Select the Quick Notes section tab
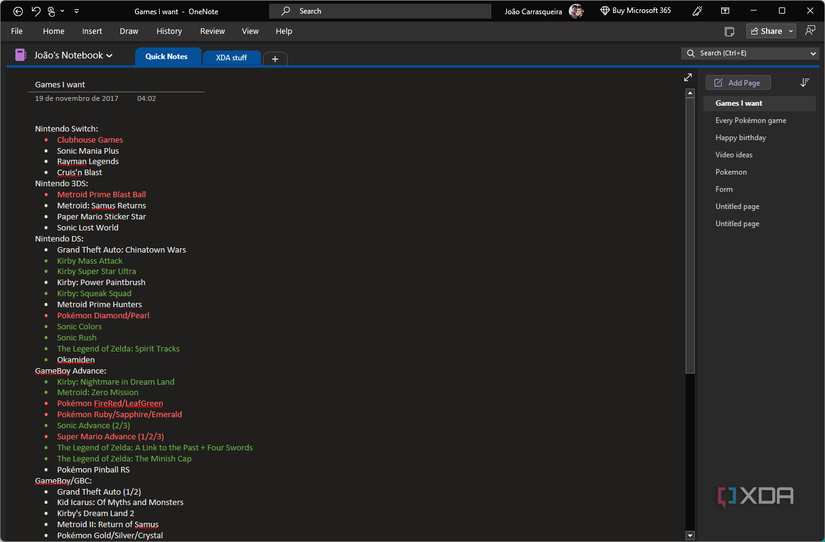 pyautogui.click(x=167, y=56)
